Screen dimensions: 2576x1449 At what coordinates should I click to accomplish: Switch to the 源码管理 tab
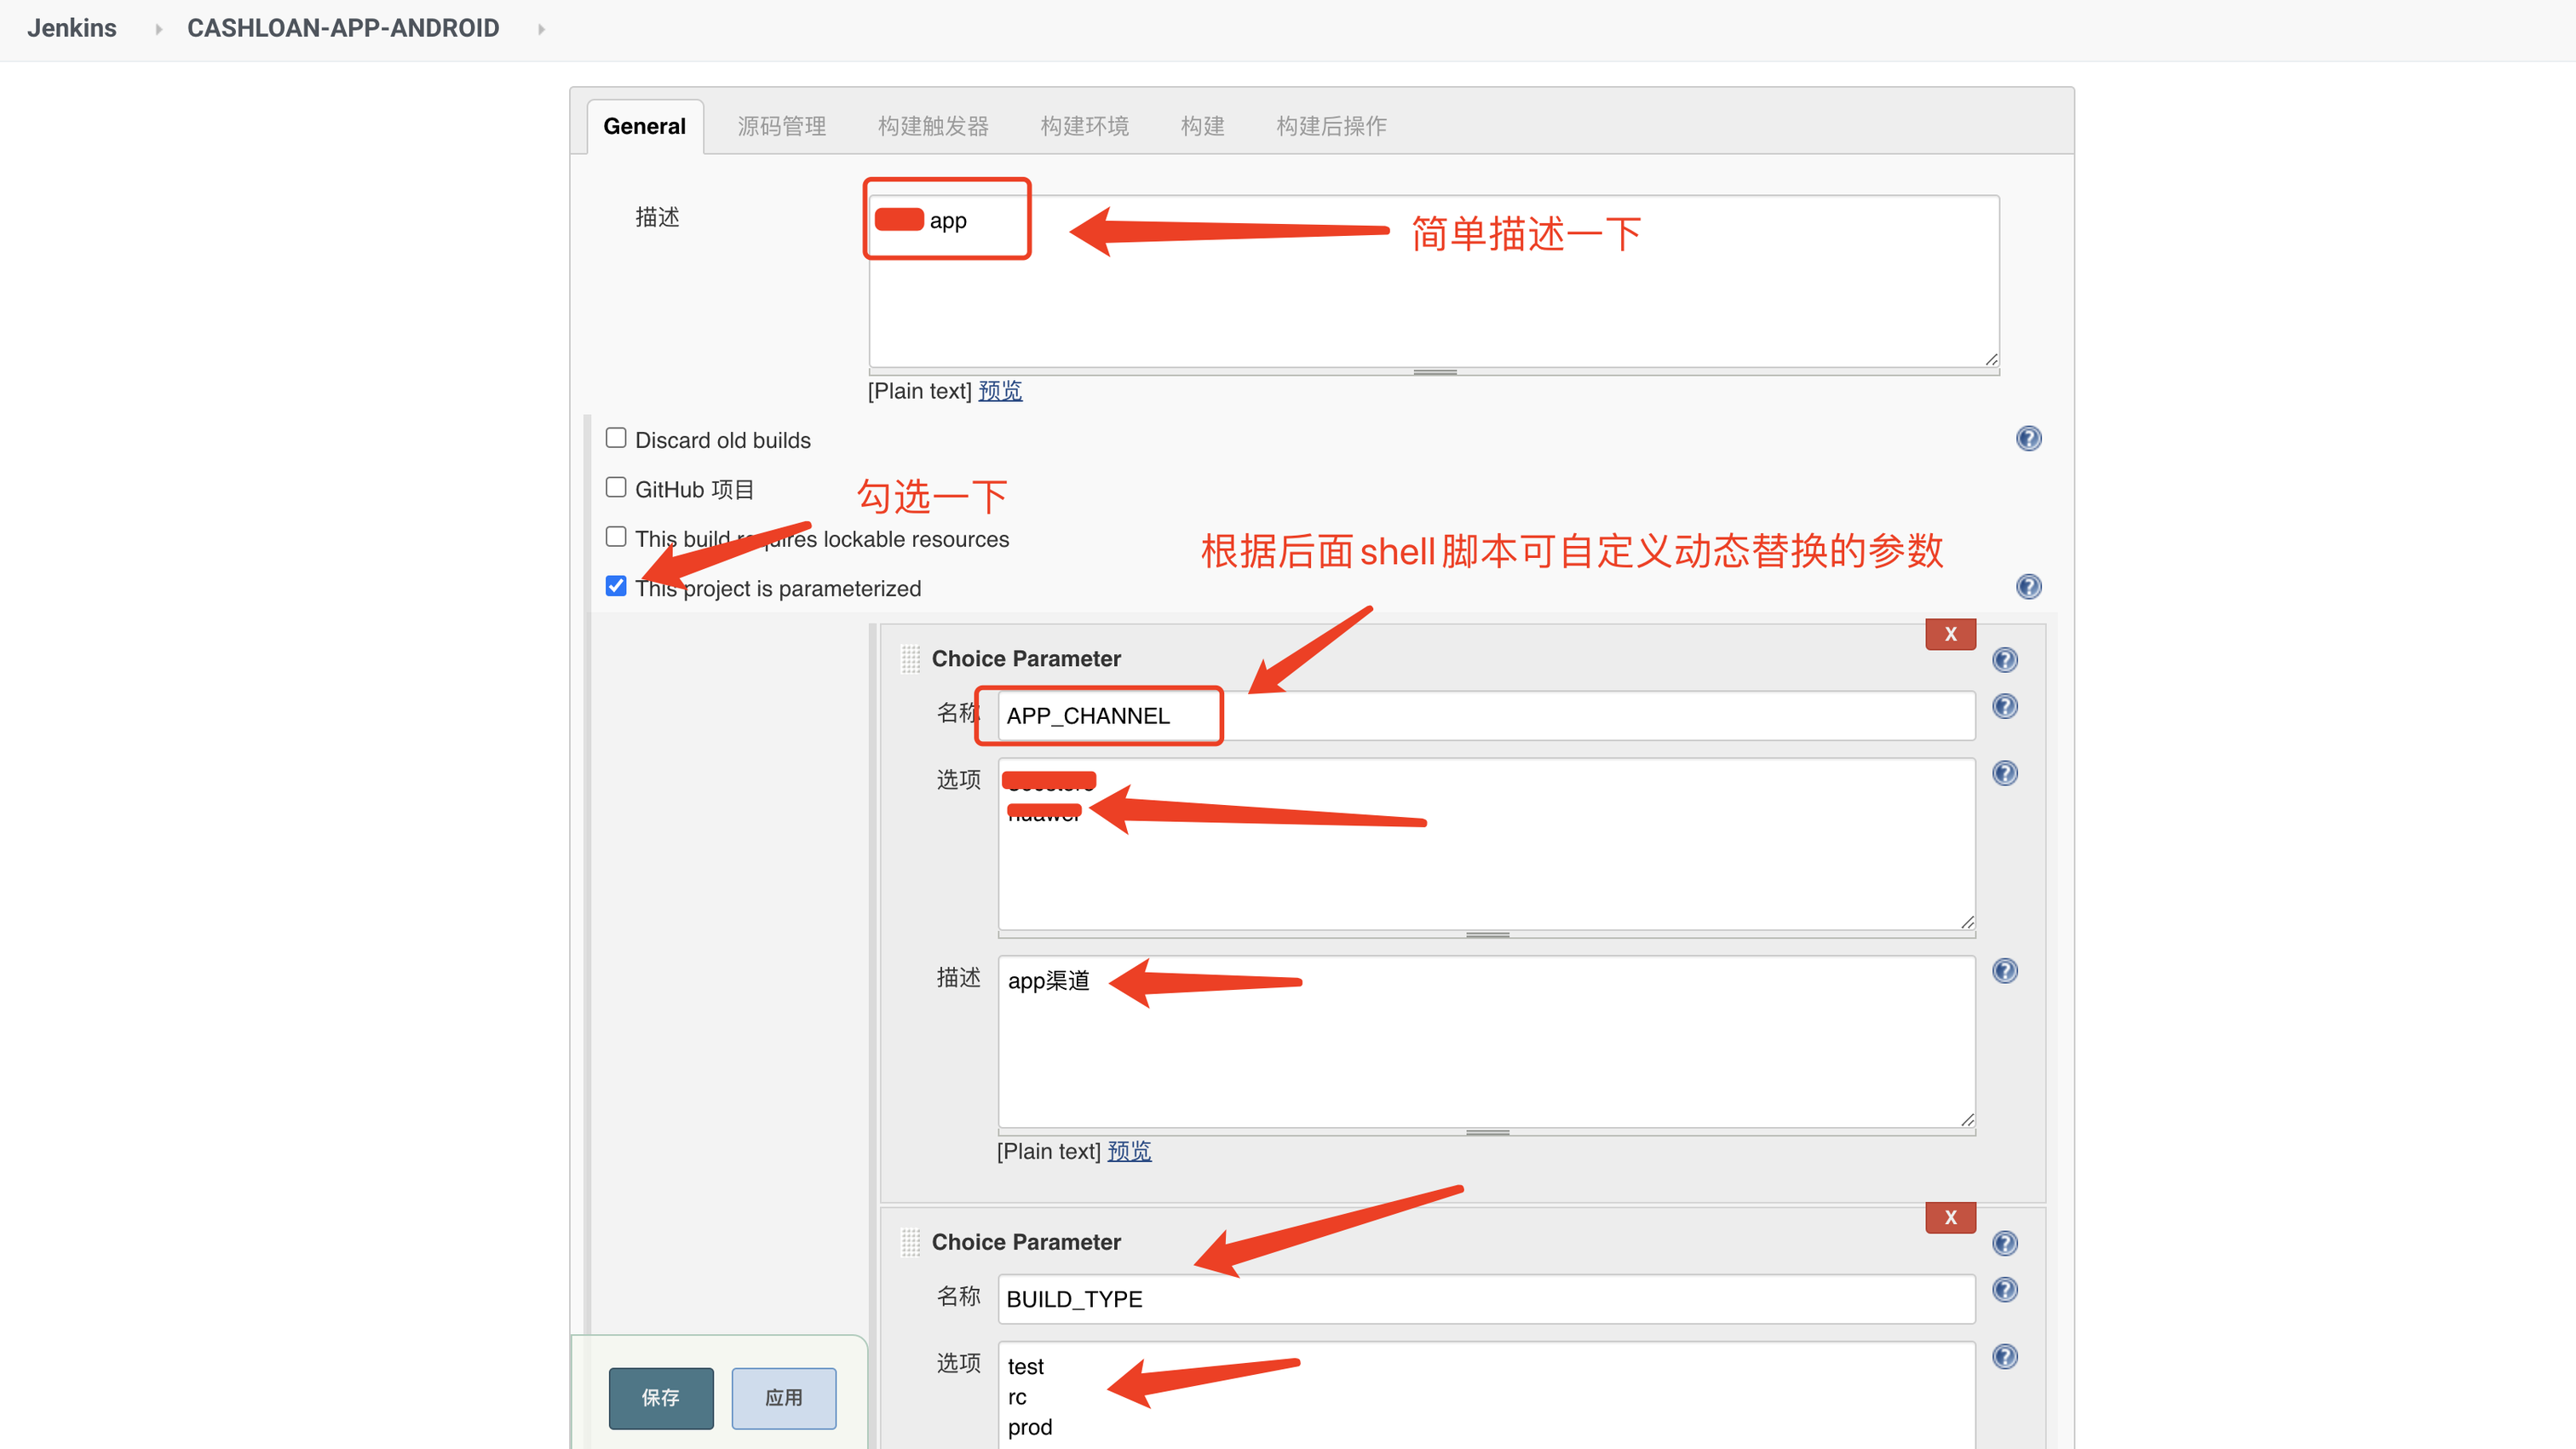coord(781,126)
